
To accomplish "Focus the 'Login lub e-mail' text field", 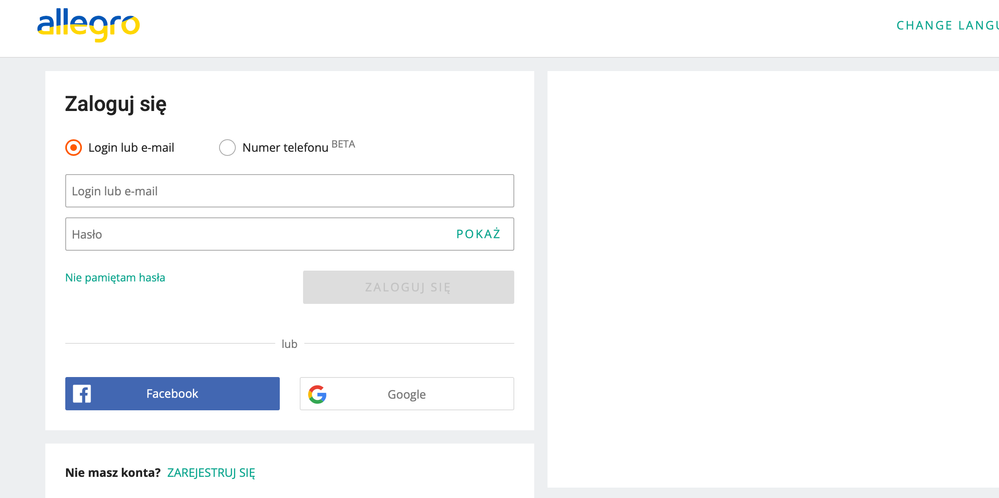I will tap(289, 191).
